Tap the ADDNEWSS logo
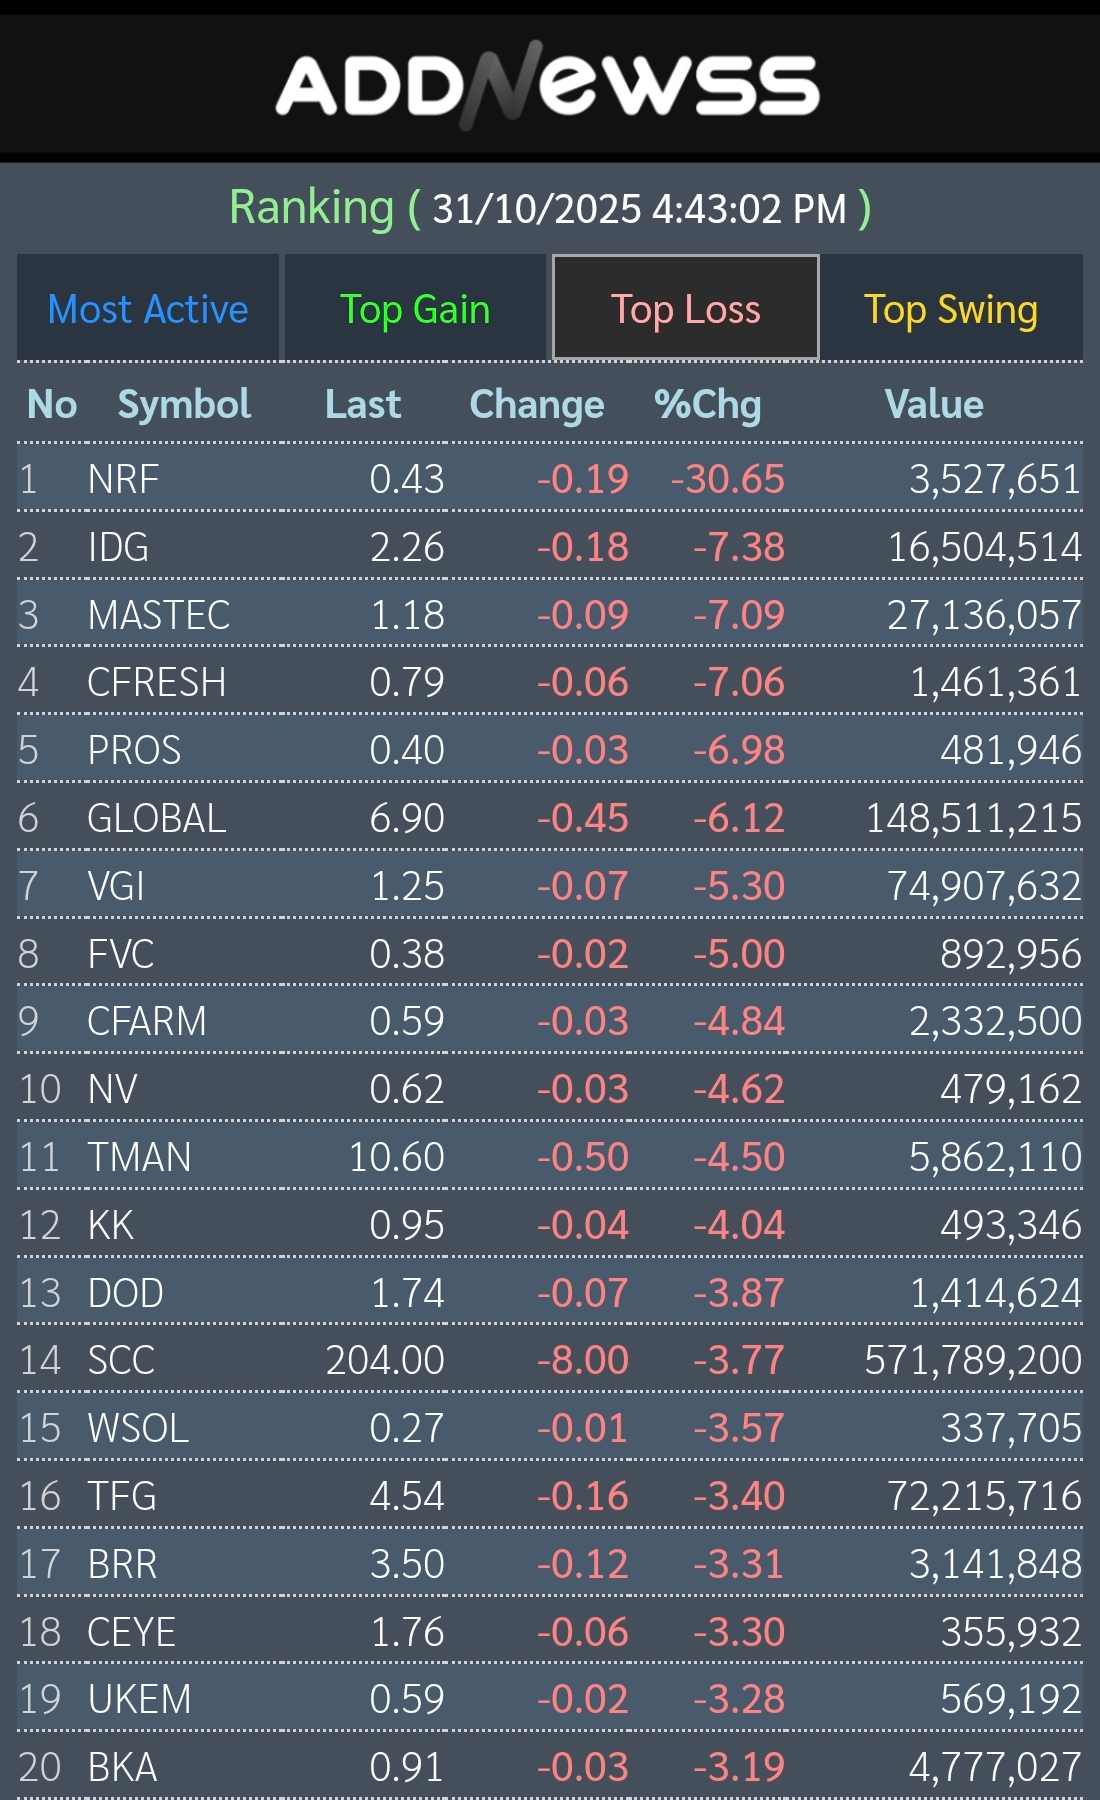 (548, 86)
